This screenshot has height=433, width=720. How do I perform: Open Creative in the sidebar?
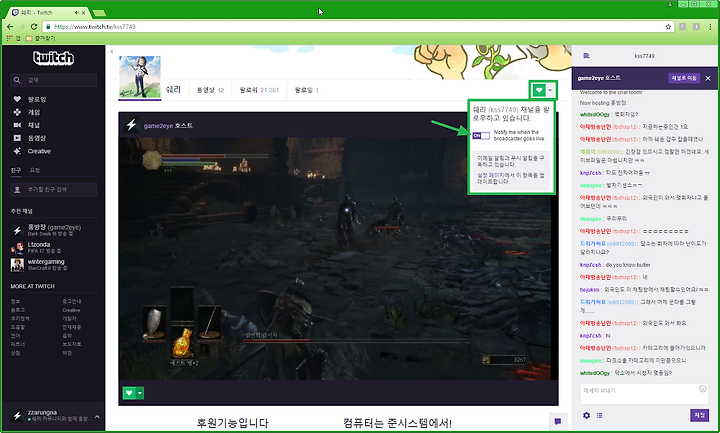click(39, 151)
